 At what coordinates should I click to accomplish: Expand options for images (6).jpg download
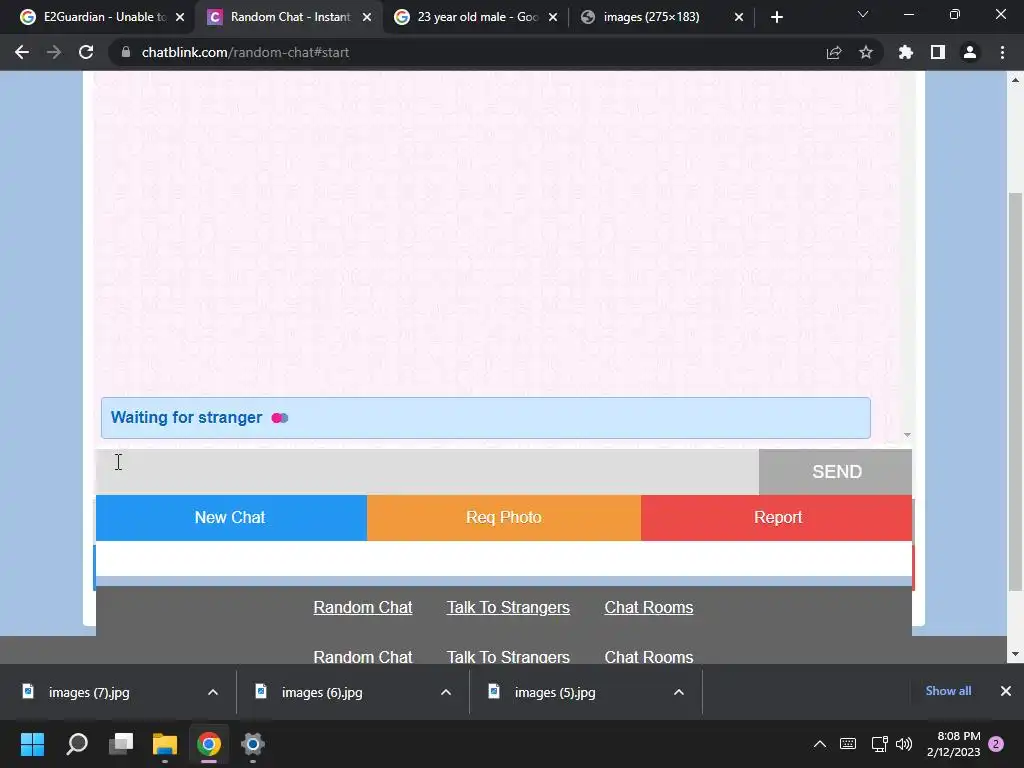(x=446, y=692)
